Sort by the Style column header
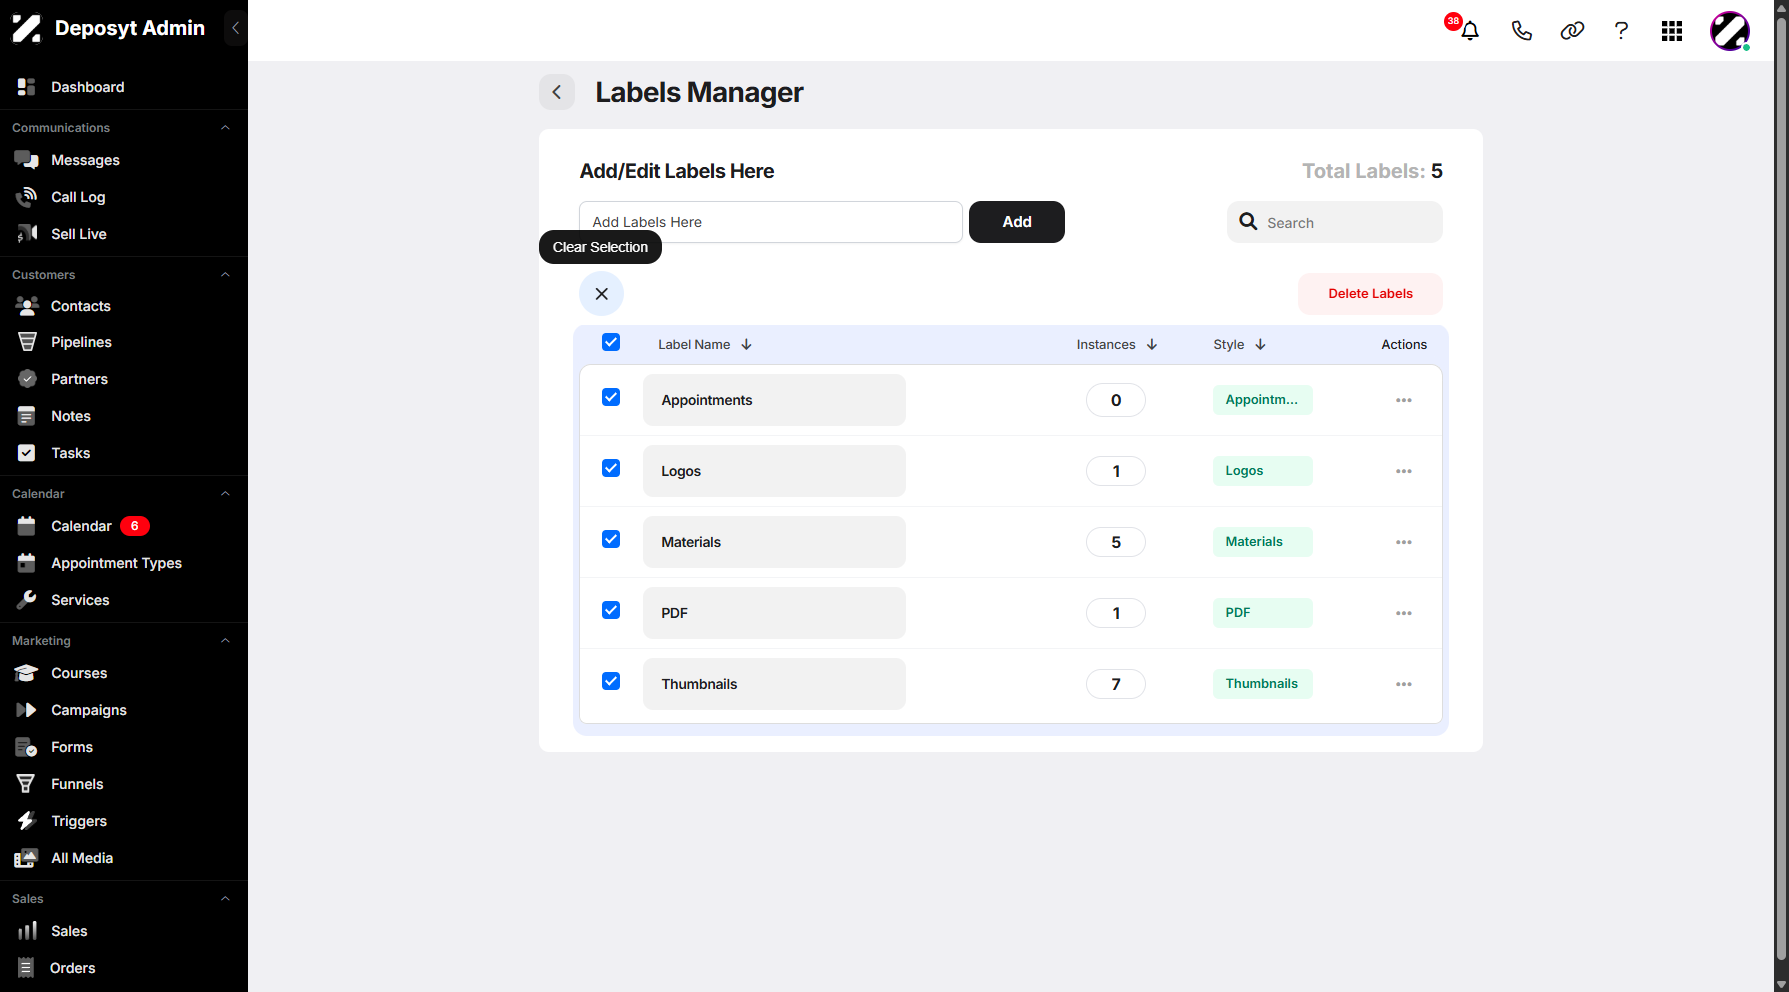 coord(1239,344)
